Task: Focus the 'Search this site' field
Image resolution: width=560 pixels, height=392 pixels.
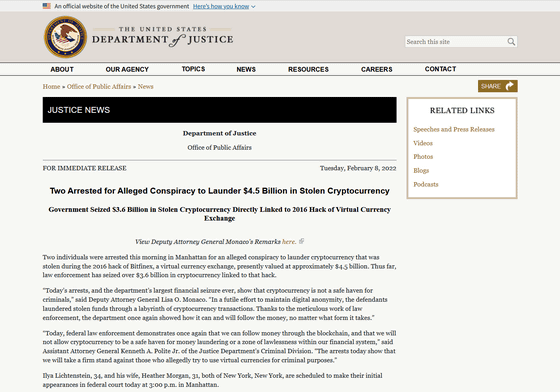Action: tap(461, 42)
